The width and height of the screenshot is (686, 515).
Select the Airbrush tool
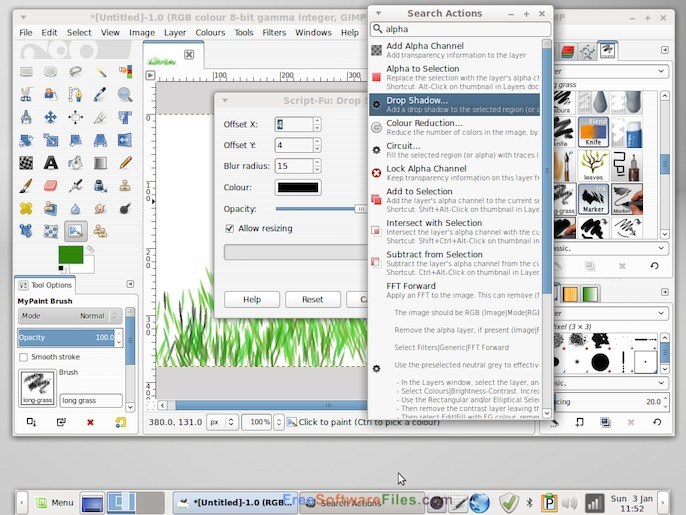click(x=75, y=186)
